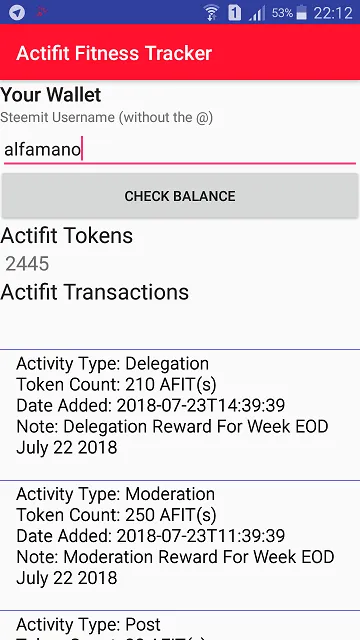Tap the 53% battery percentage text

[x=282, y=13]
